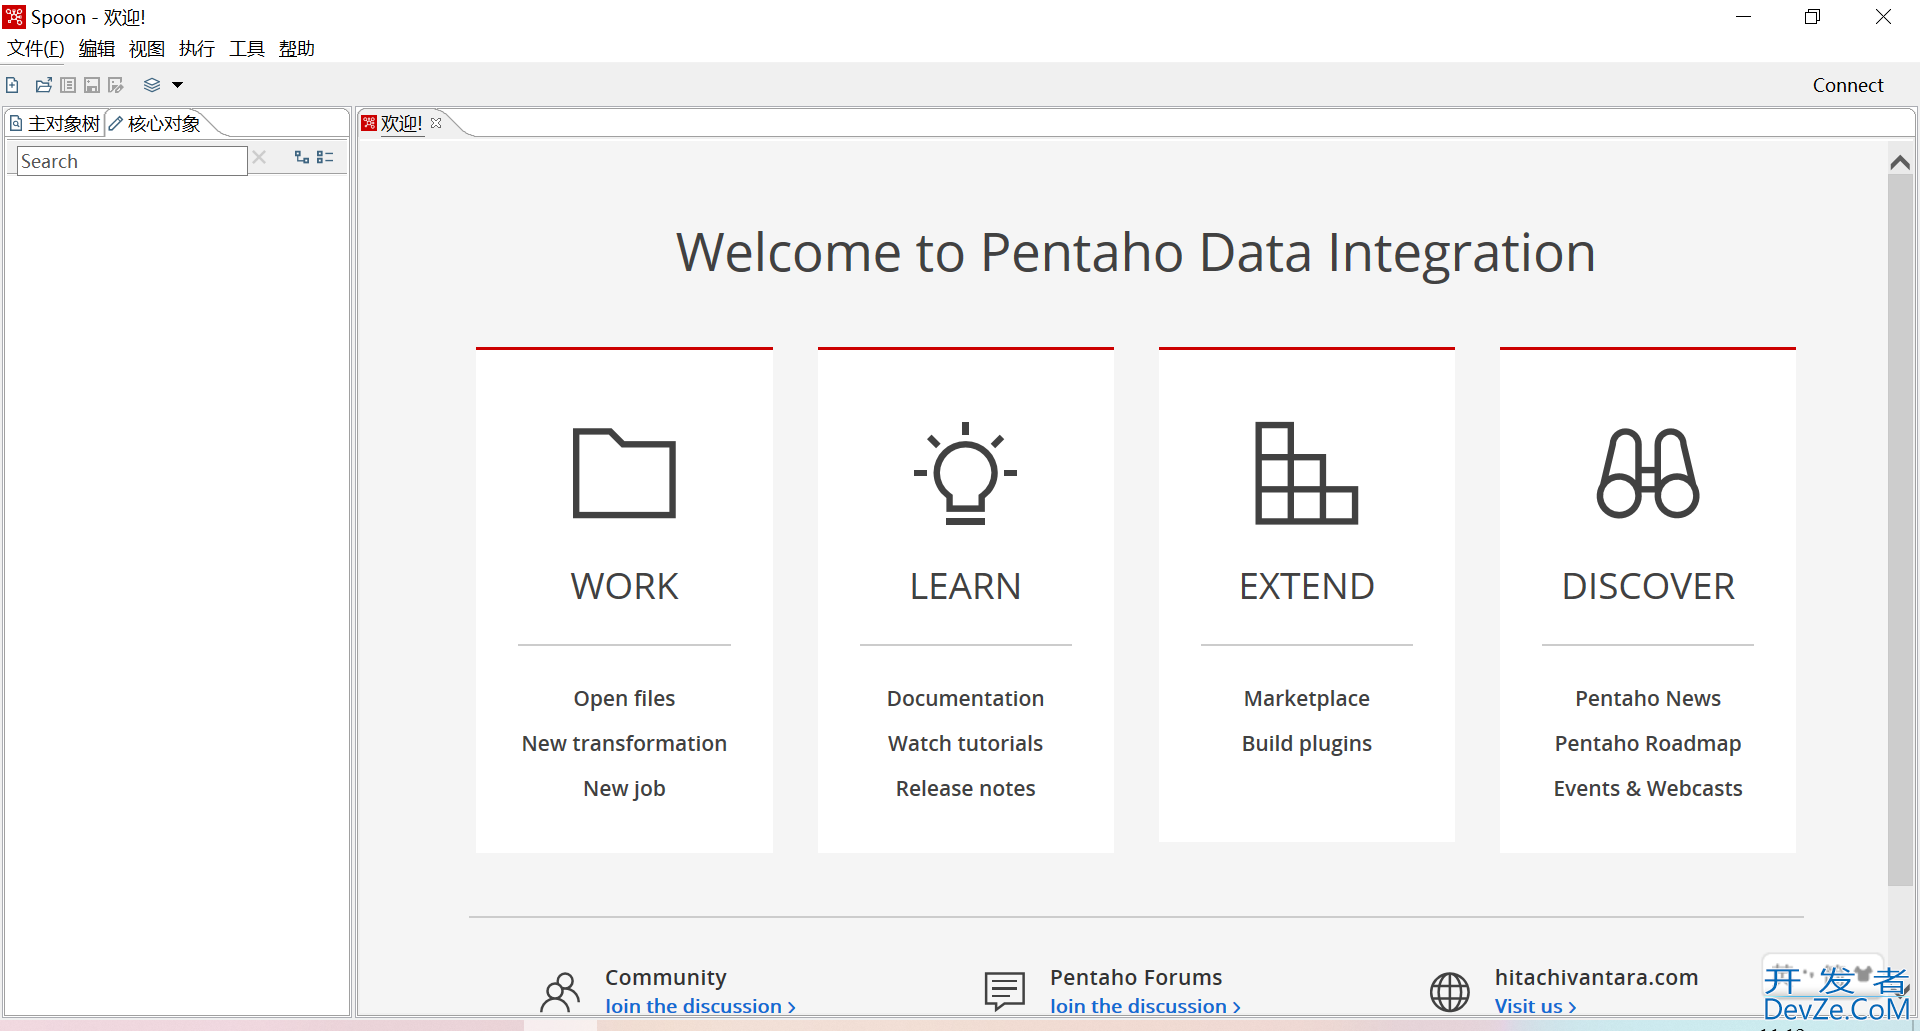
Task: Click the New transformation link
Action: pos(624,743)
